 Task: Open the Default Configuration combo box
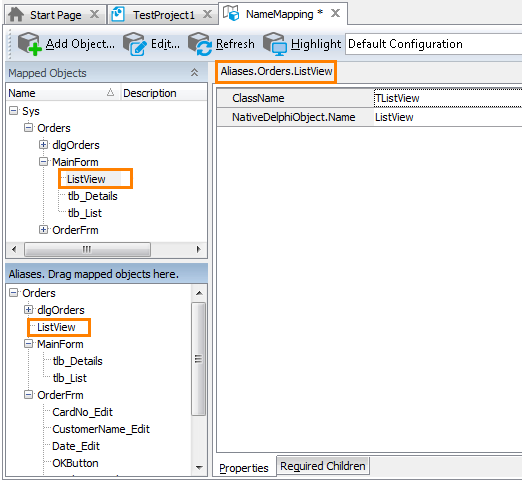433,44
